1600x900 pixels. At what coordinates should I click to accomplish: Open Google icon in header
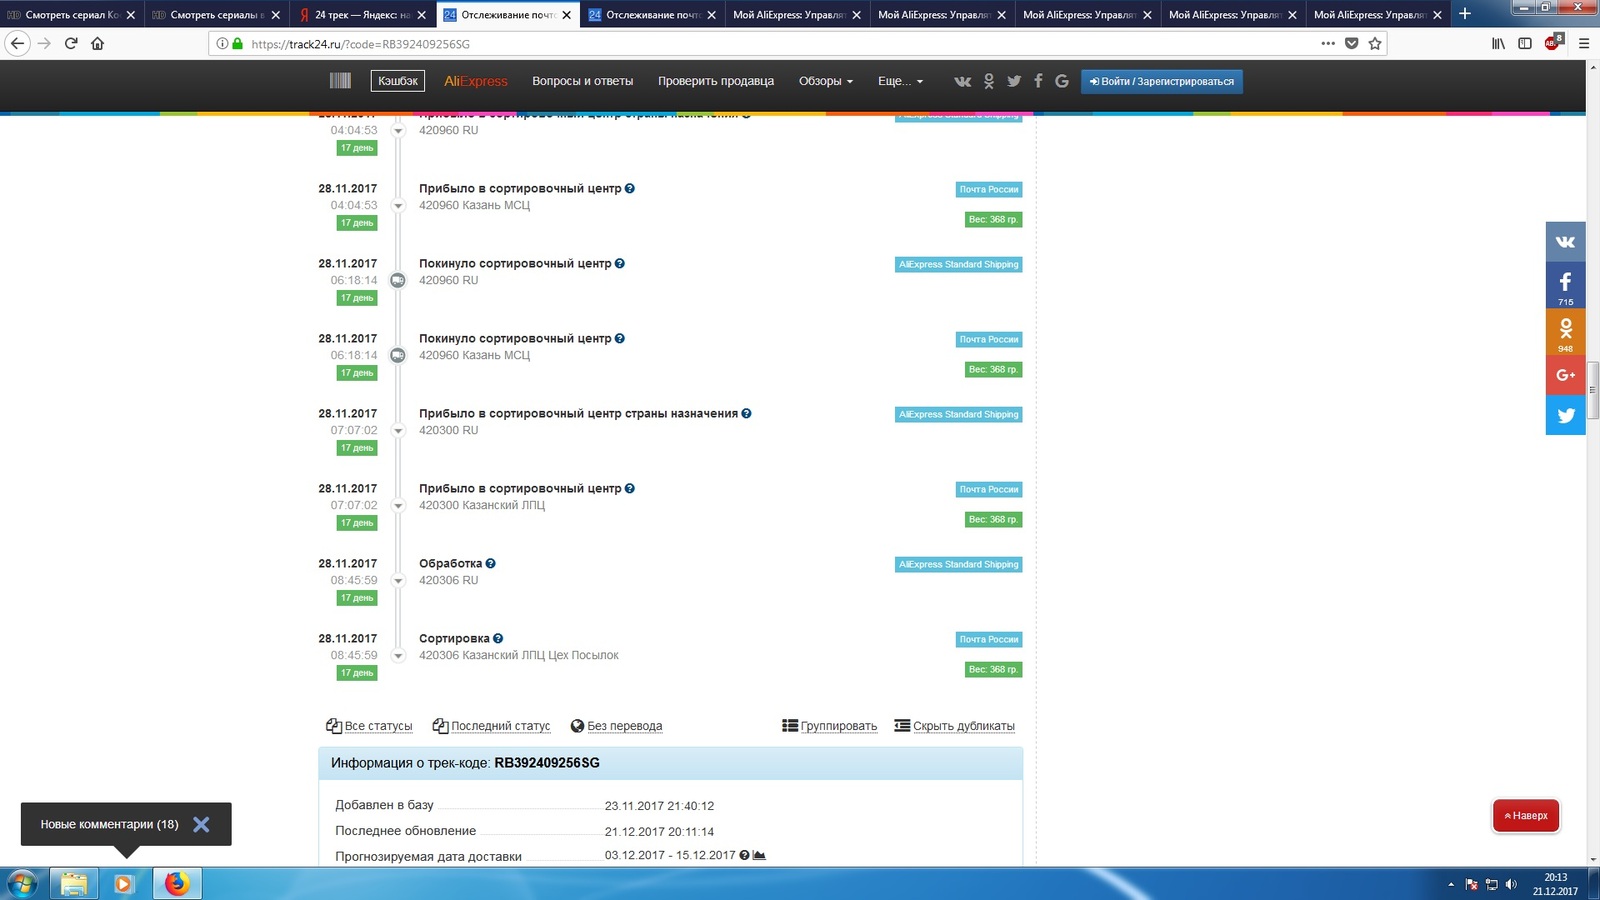click(1061, 81)
